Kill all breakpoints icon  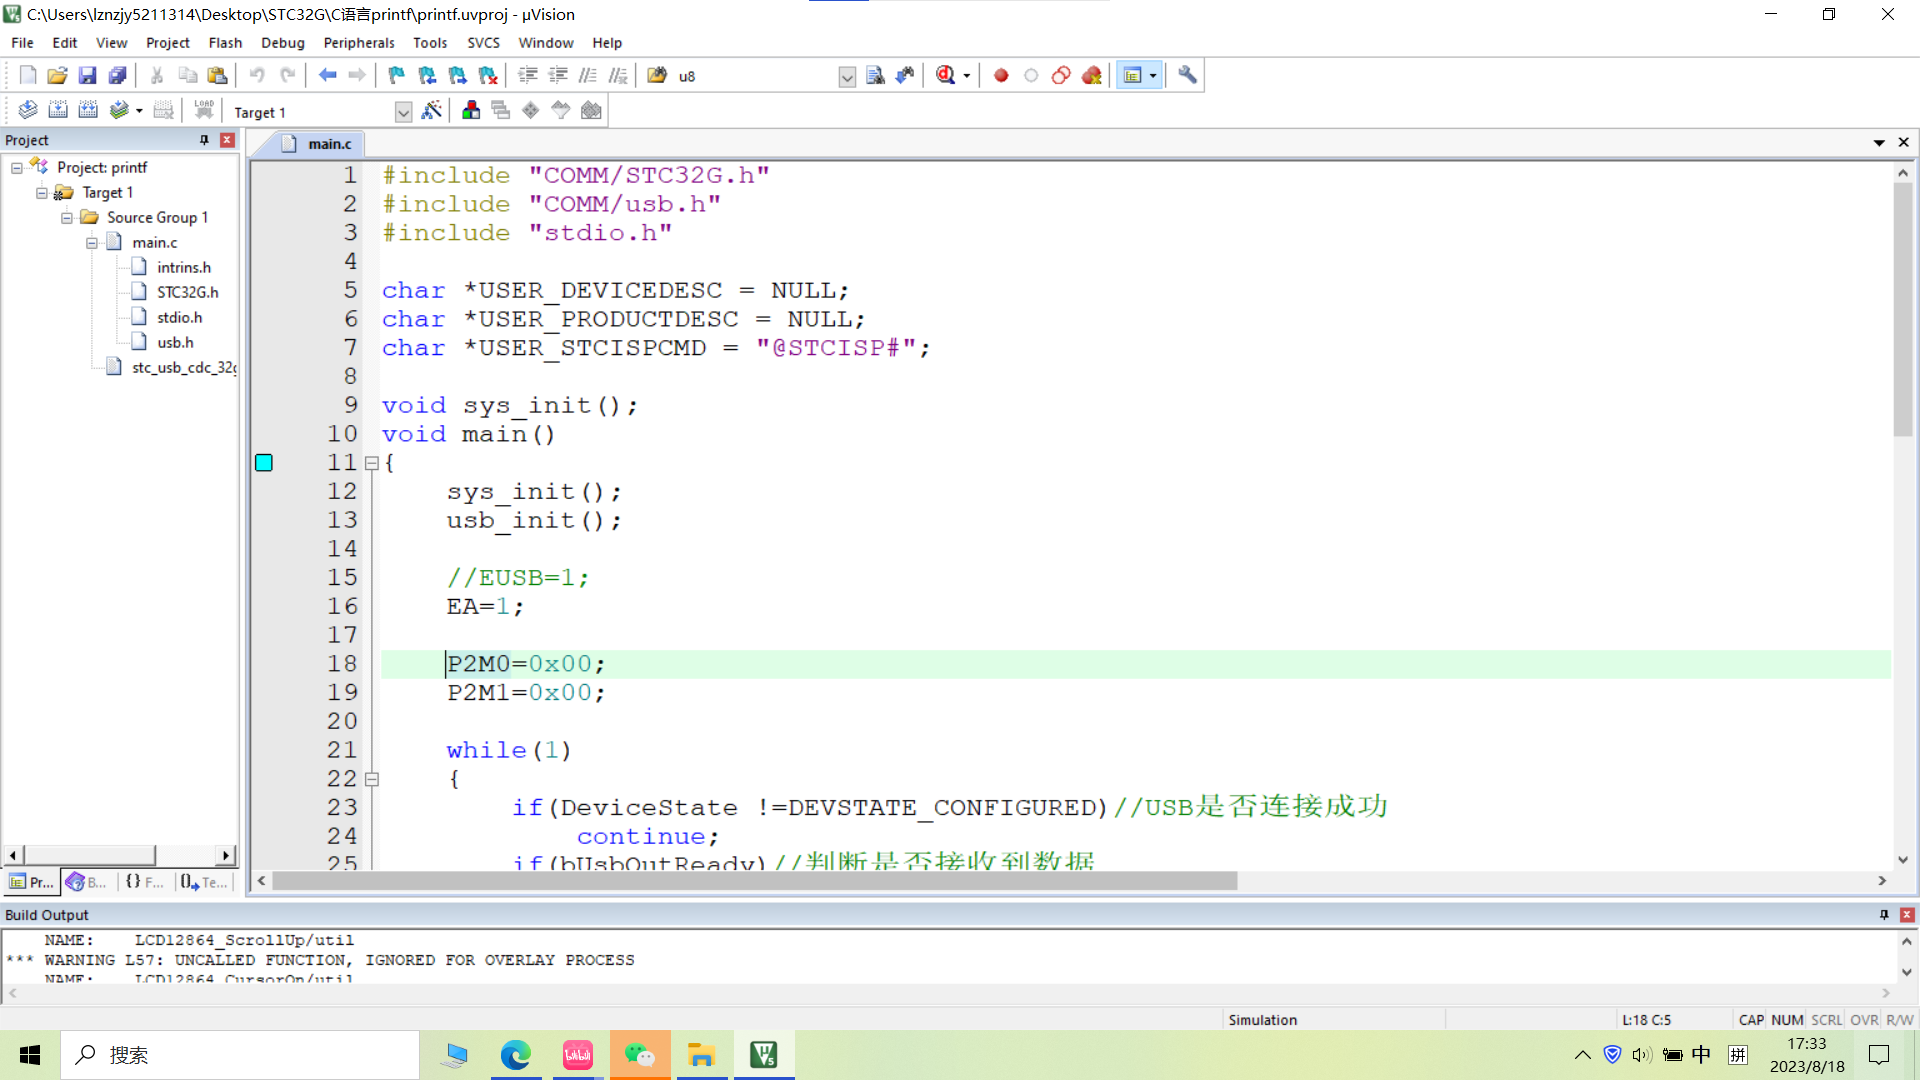click(x=1091, y=75)
